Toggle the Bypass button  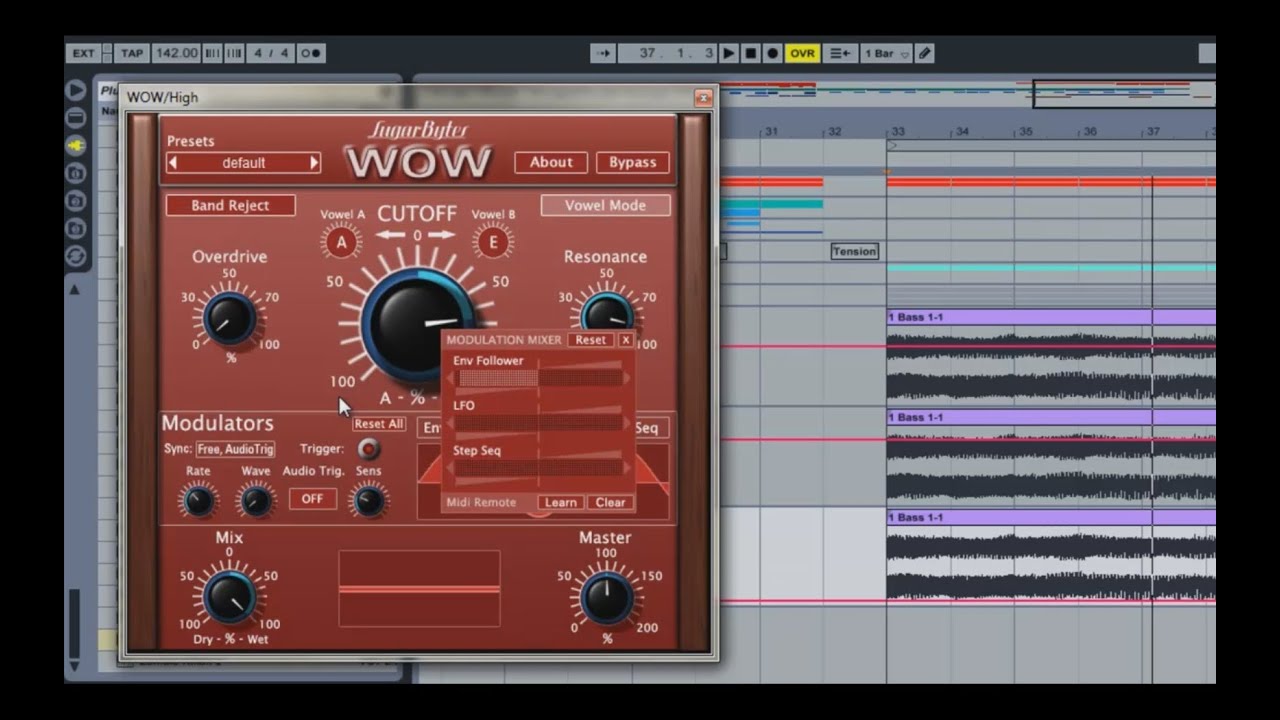coord(633,162)
